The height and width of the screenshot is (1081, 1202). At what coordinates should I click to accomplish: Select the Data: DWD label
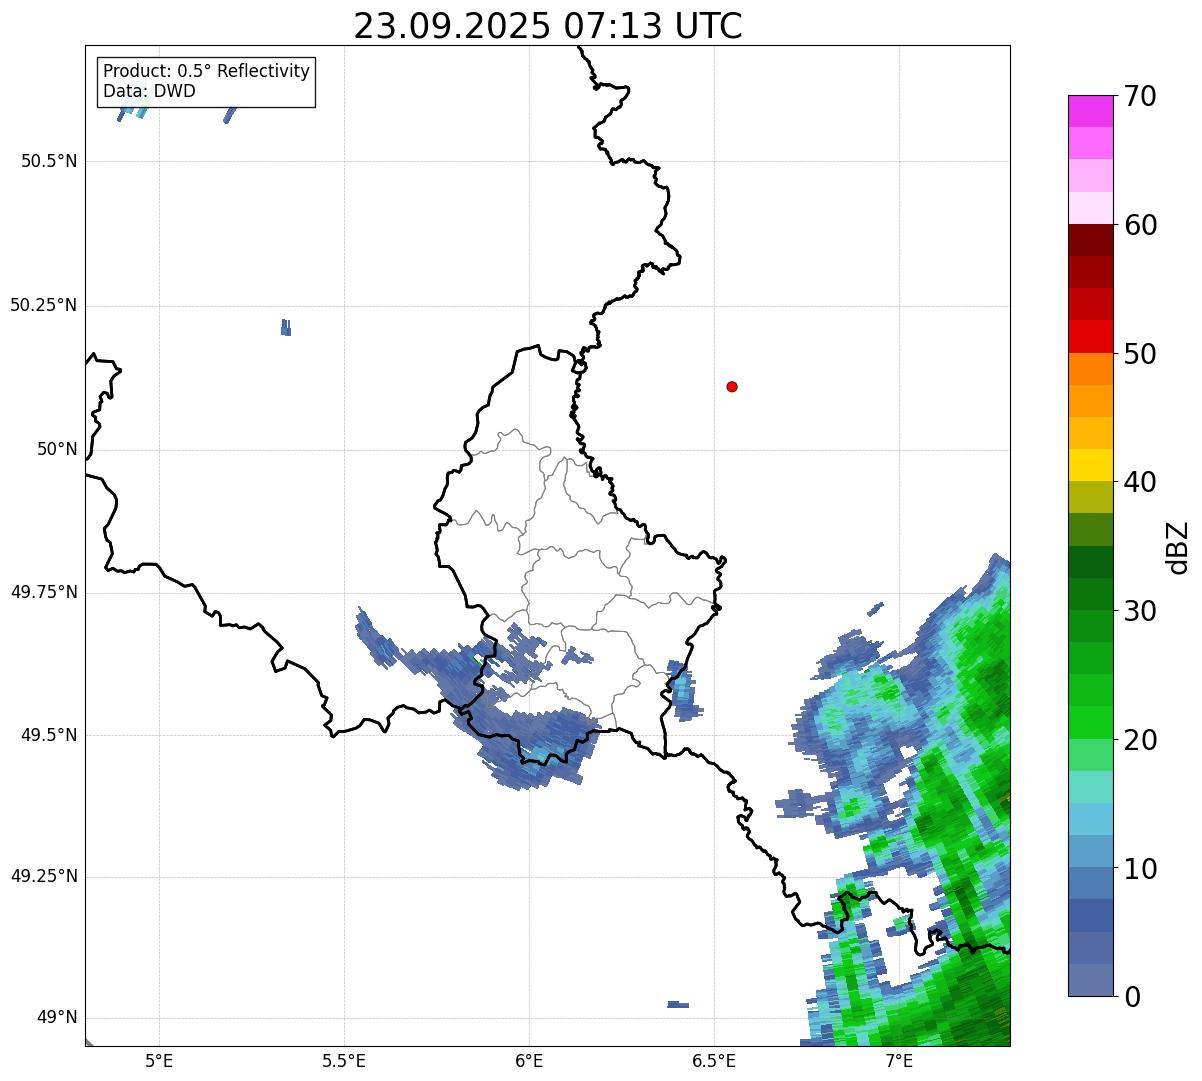(x=150, y=91)
